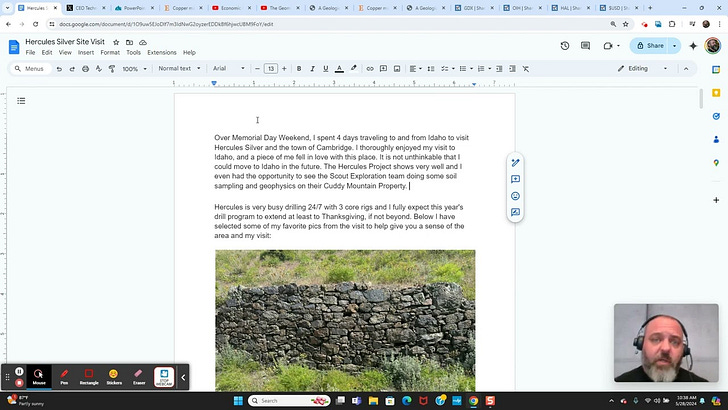Open the File menu
Viewport: 728px width, 410px height.
(30, 52)
